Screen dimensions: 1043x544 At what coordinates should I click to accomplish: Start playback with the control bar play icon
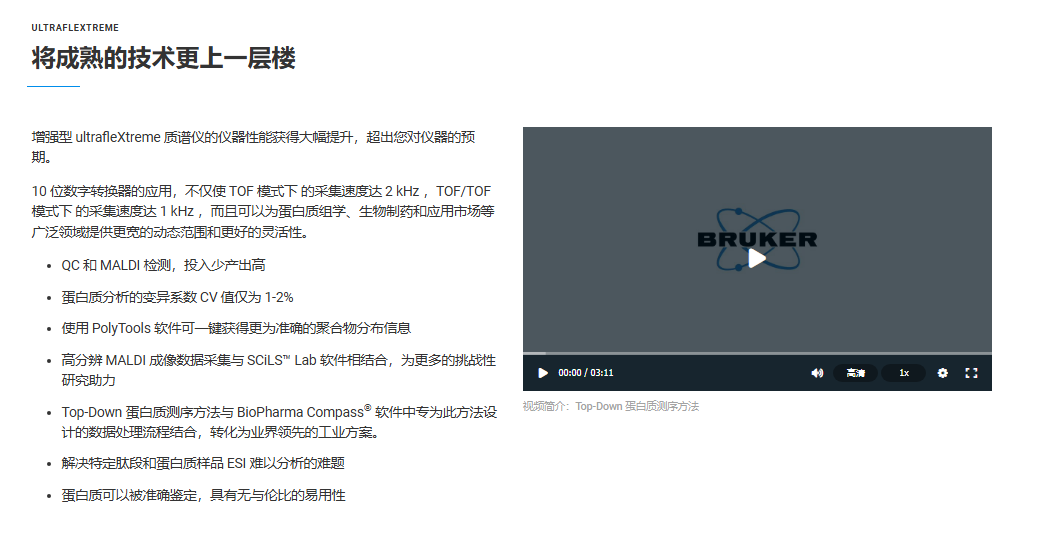click(x=543, y=373)
